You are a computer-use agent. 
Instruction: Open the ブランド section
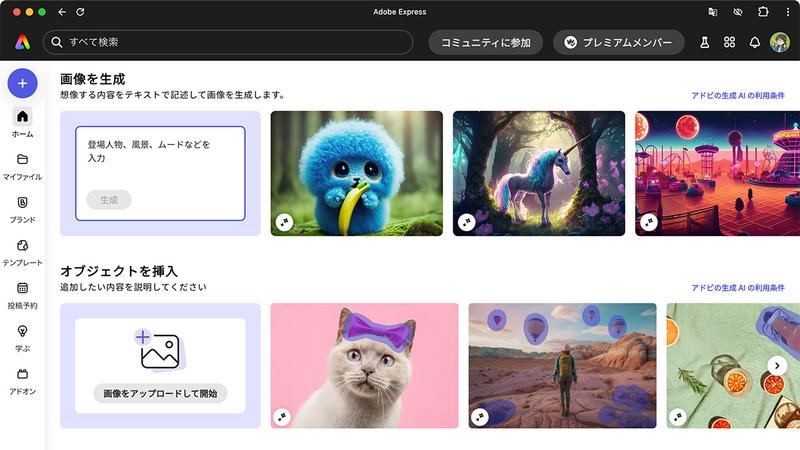click(x=22, y=209)
